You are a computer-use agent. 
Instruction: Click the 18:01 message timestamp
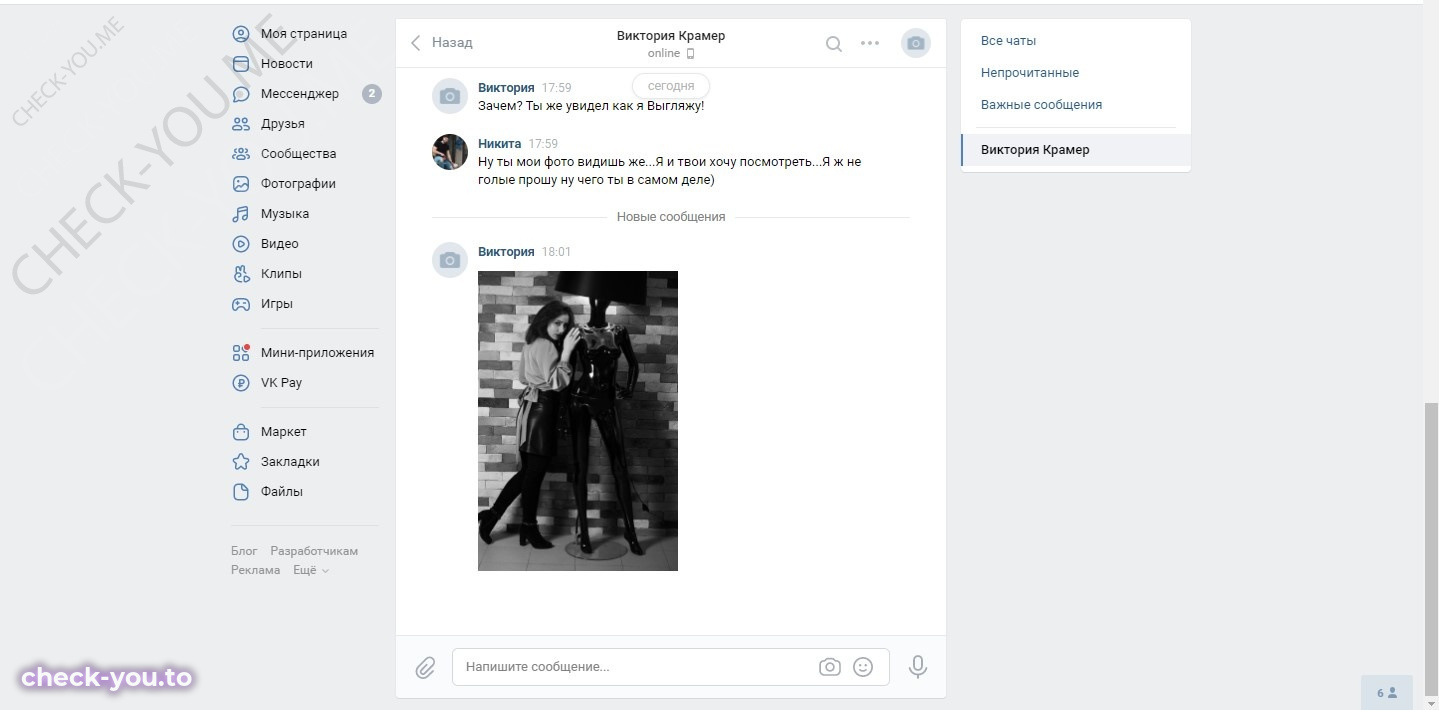(x=556, y=252)
